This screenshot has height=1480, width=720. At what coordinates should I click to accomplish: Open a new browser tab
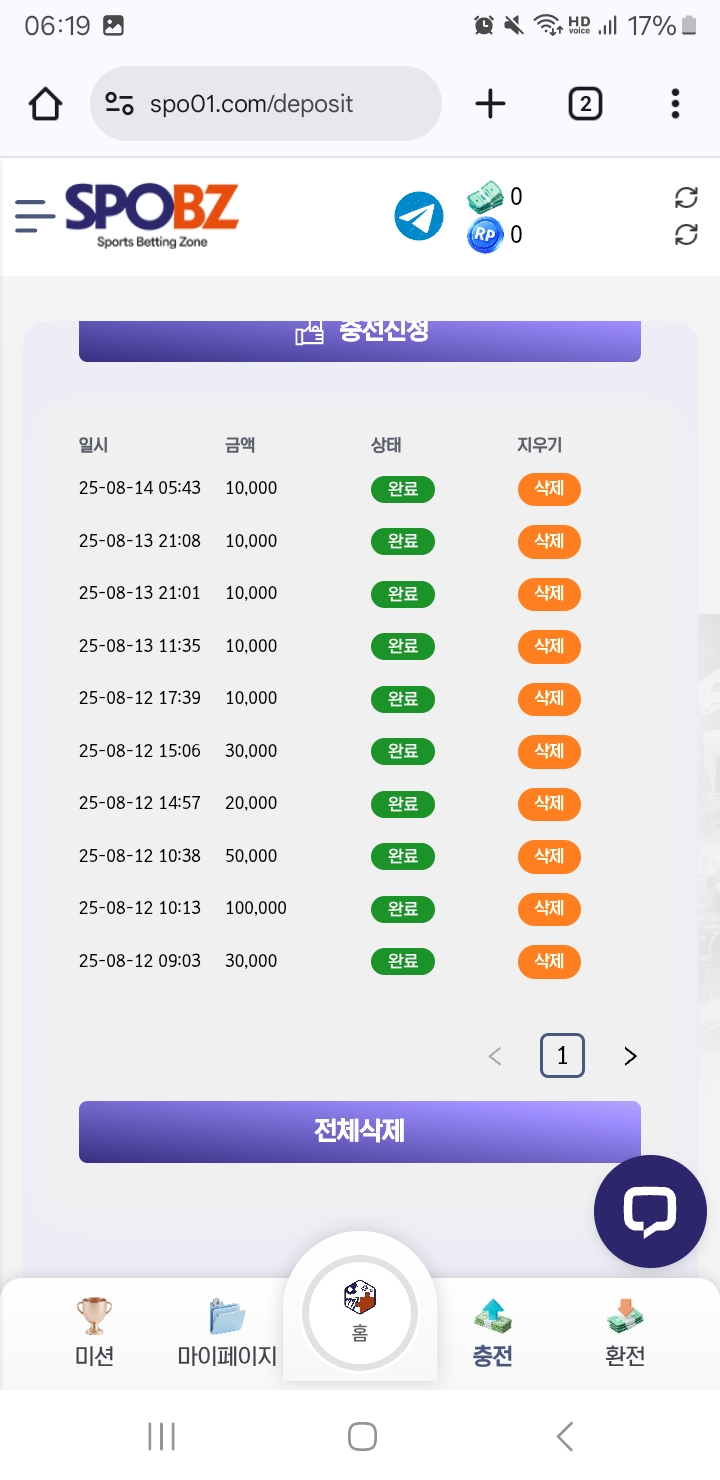click(490, 104)
